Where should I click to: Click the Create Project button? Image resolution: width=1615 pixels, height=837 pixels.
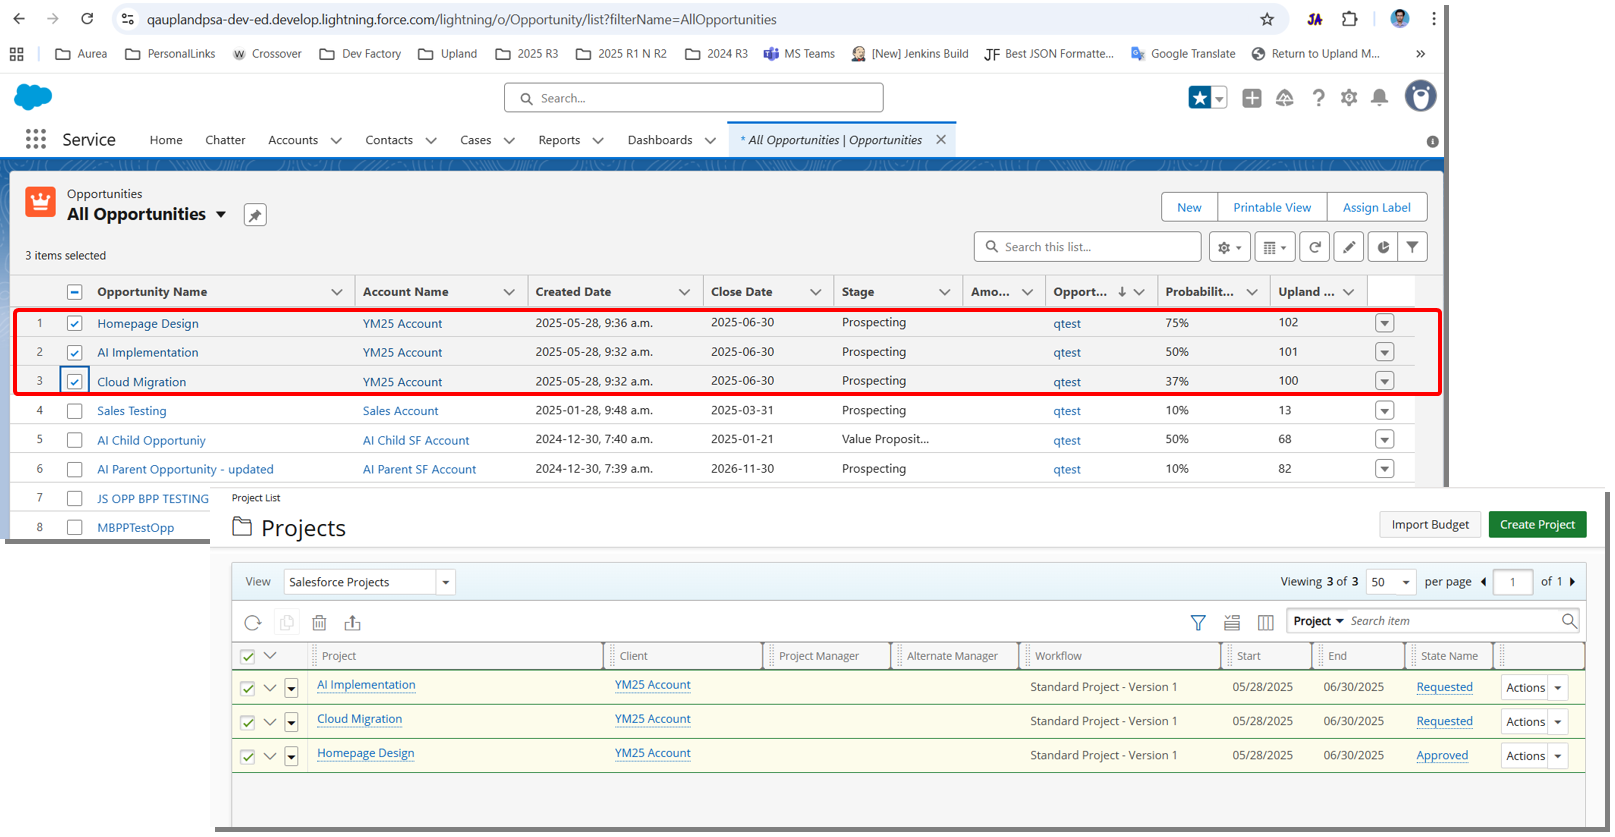tap(1537, 524)
